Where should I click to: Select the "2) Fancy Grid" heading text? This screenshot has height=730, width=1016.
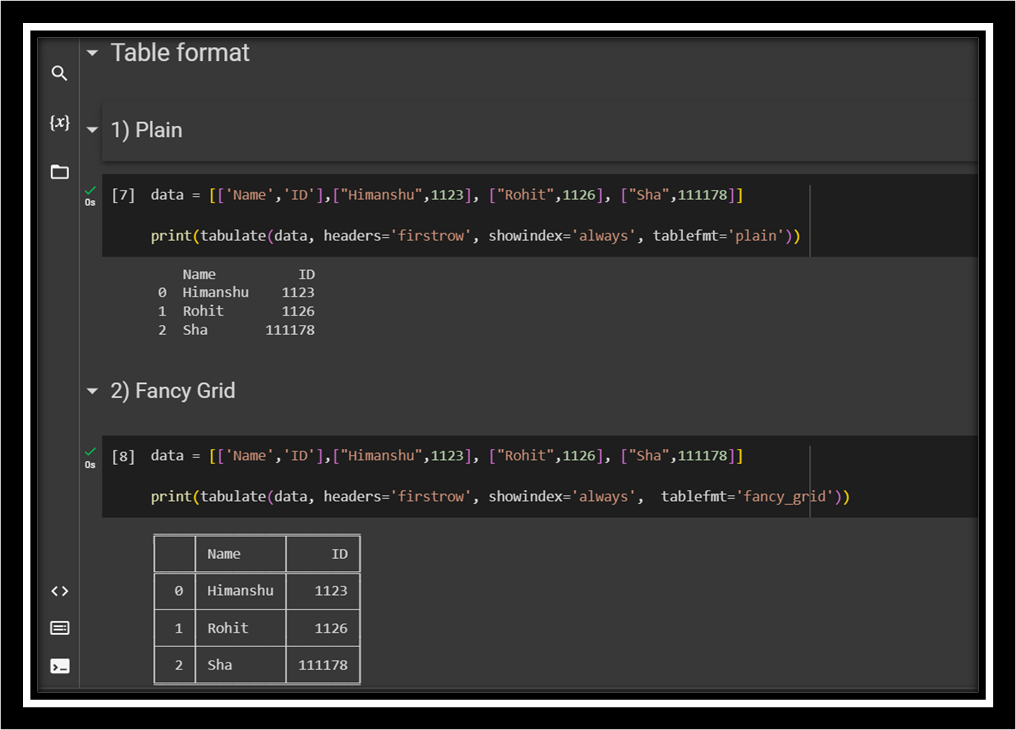173,391
